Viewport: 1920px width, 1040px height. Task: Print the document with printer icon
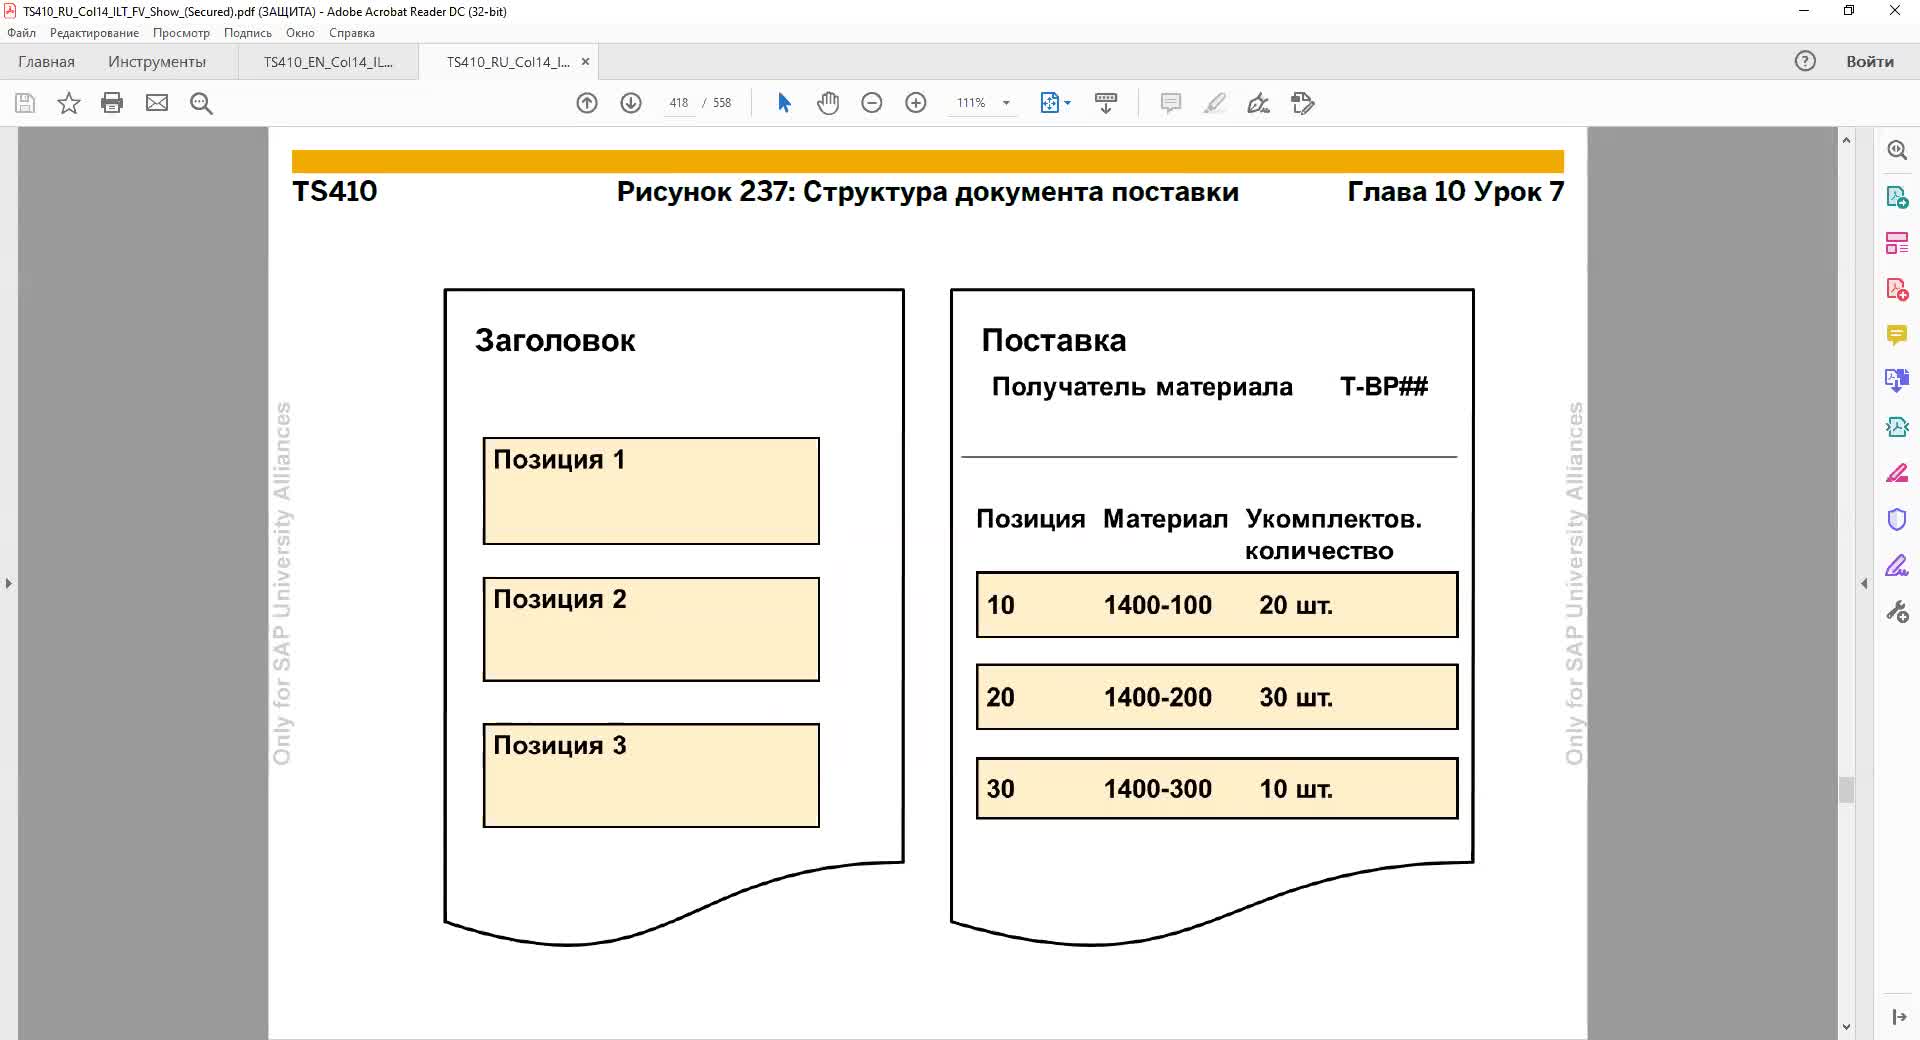(x=112, y=103)
